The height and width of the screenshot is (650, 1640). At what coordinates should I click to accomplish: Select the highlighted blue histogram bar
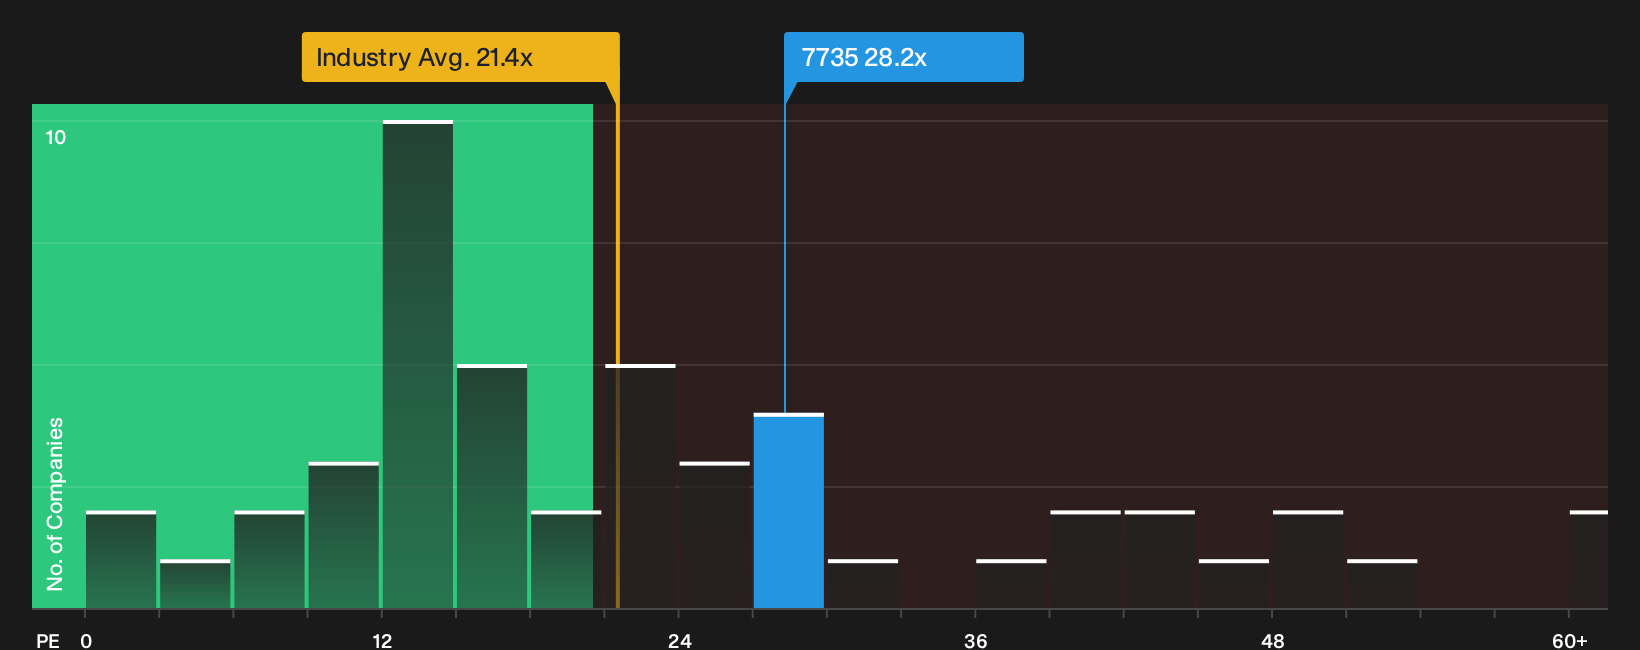[789, 511]
